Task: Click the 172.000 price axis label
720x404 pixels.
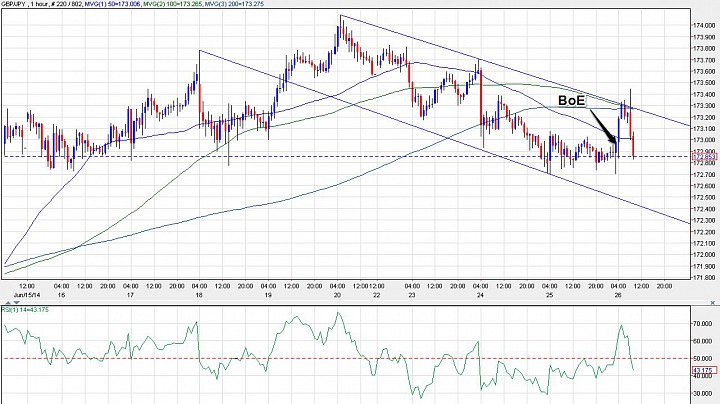Action: 703,255
